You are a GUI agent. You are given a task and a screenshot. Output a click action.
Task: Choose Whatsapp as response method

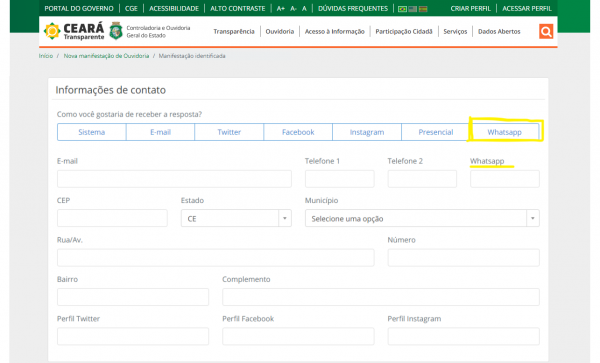[x=504, y=132]
